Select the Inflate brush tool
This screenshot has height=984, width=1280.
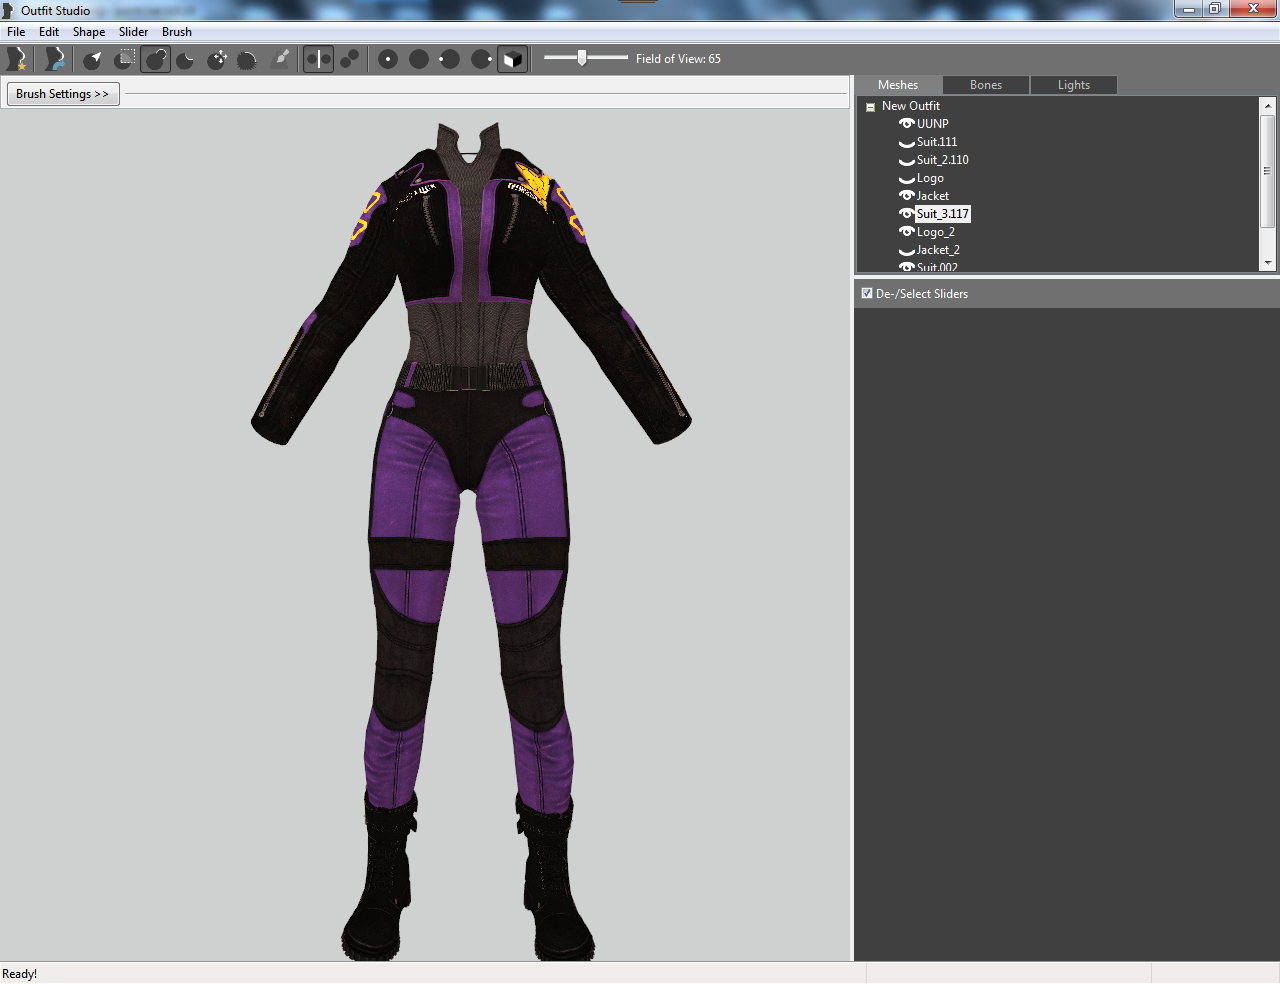coord(155,59)
